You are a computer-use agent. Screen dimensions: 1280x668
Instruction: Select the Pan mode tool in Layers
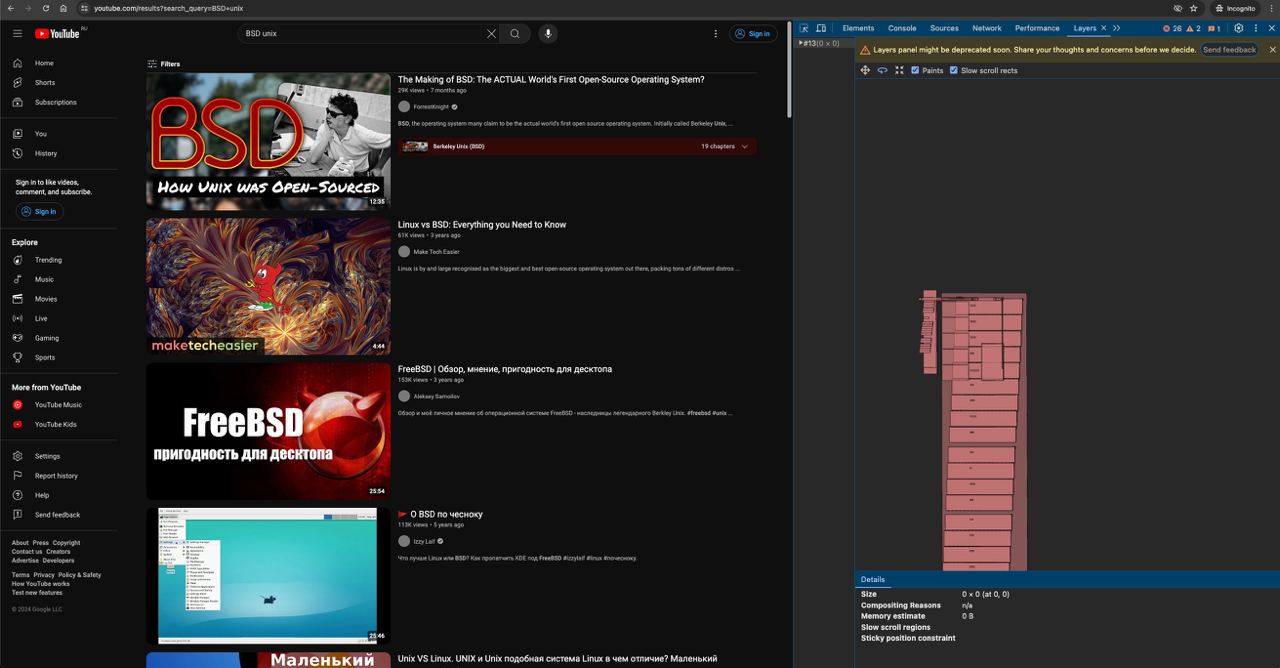(x=865, y=70)
